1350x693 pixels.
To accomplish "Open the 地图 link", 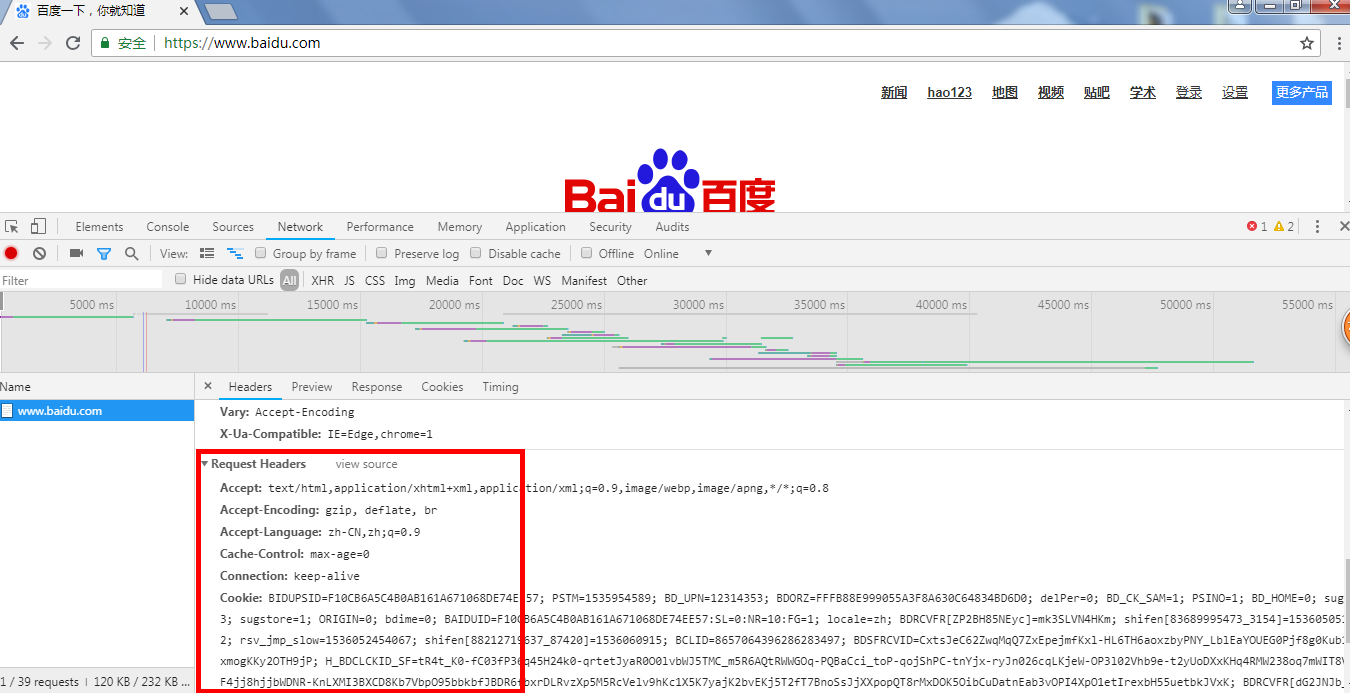I will pos(1005,92).
